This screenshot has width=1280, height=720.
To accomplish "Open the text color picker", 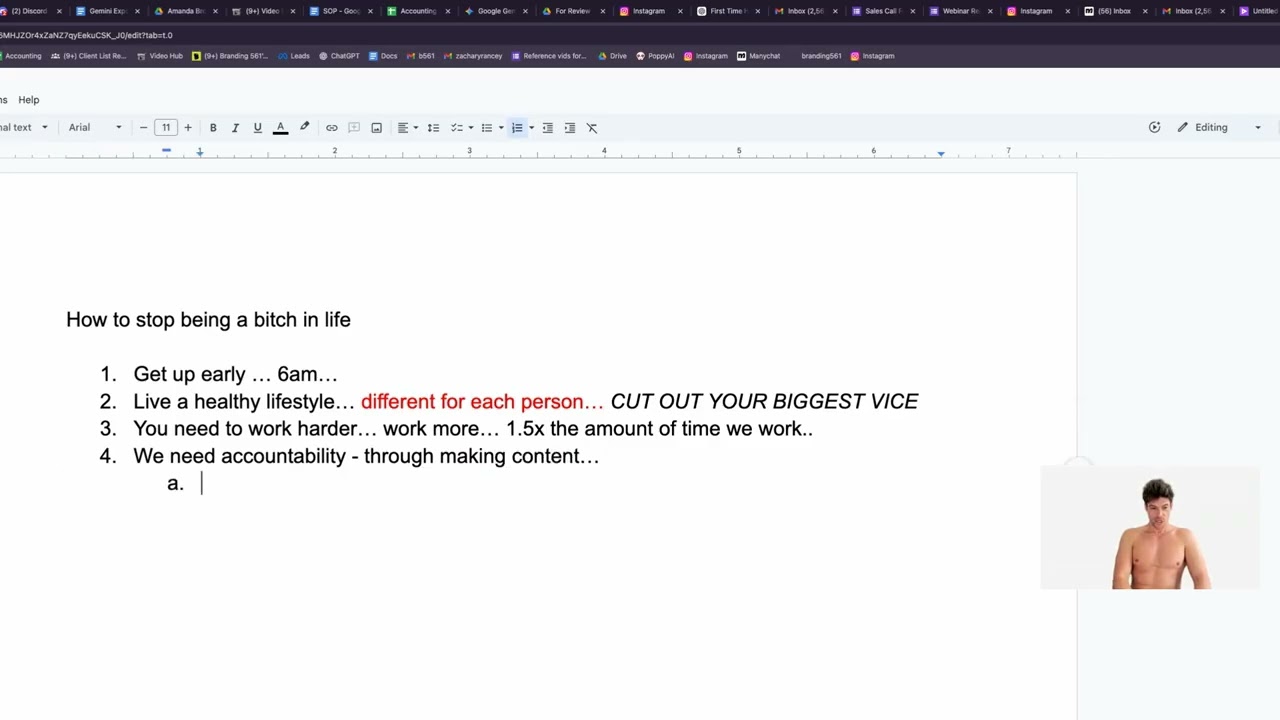I will click(281, 127).
